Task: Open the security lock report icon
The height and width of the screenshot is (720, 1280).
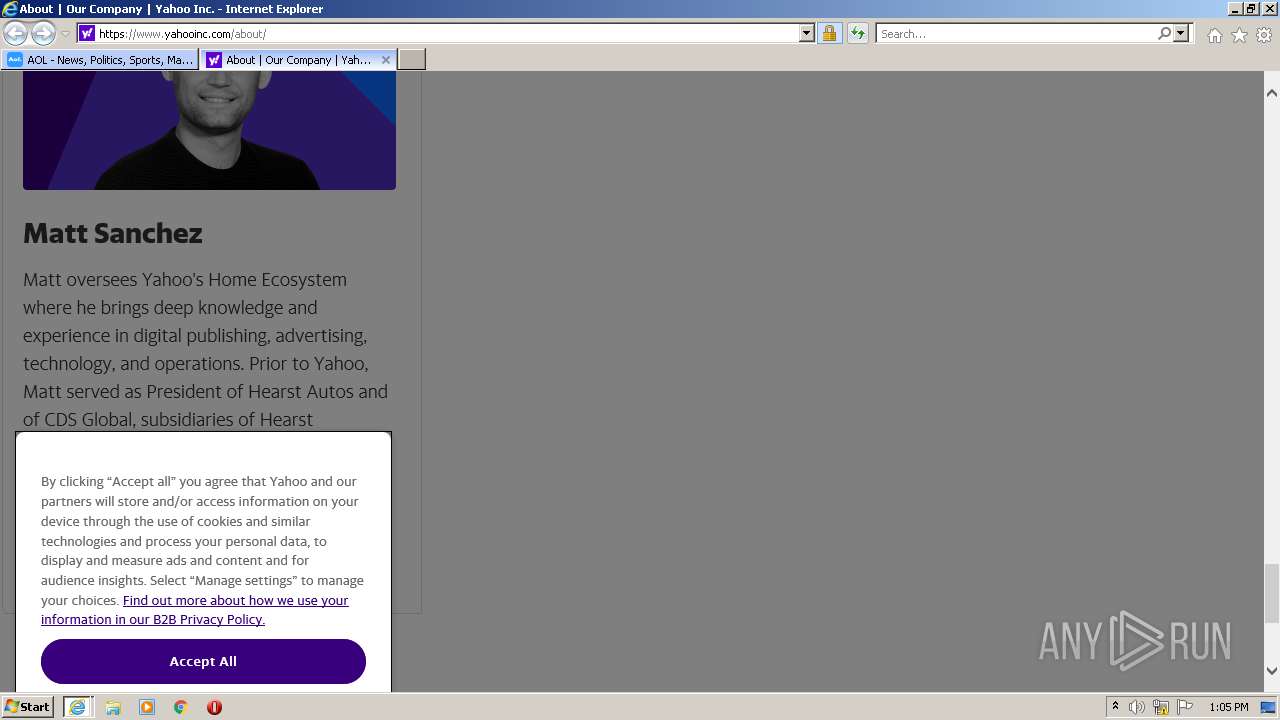Action: (829, 33)
